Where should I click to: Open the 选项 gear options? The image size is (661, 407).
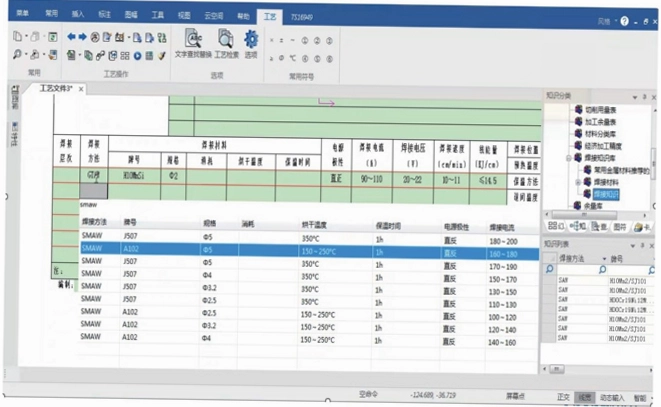pyautogui.click(x=251, y=44)
